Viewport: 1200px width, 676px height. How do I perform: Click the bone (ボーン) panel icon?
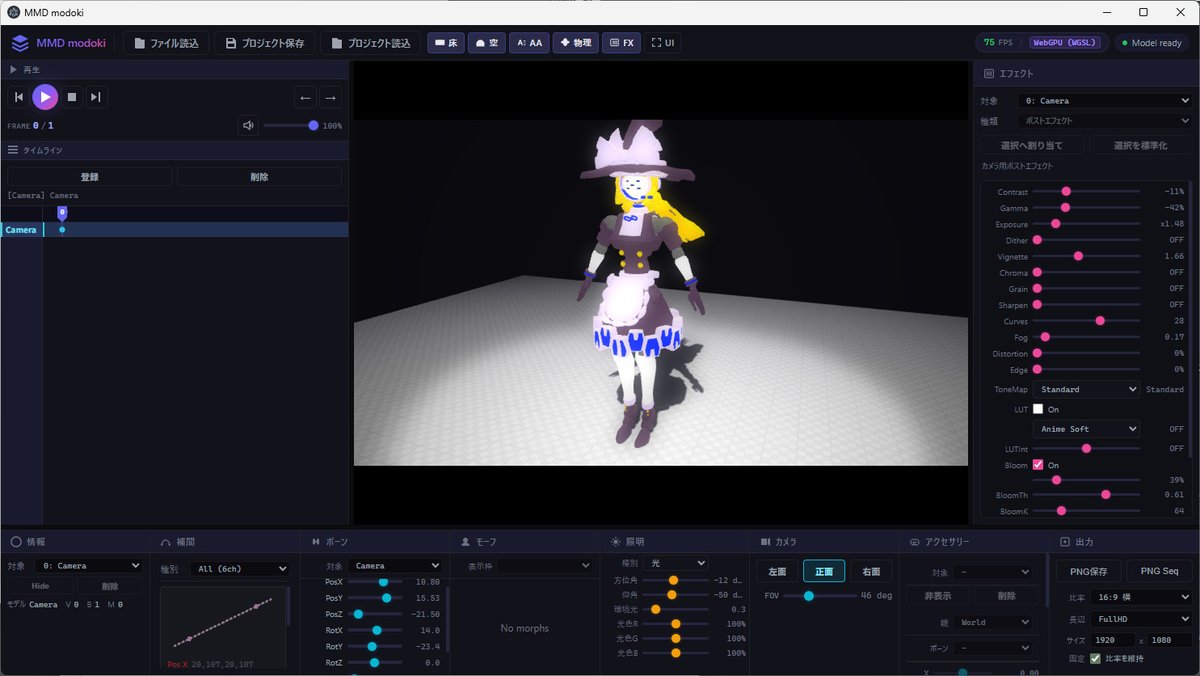(316, 541)
